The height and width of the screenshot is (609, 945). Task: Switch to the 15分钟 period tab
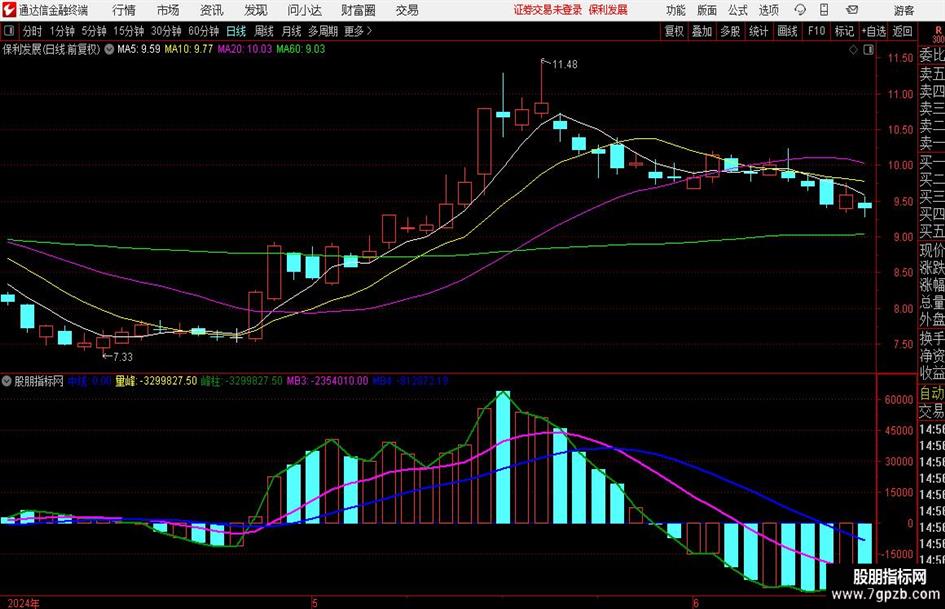pyautogui.click(x=129, y=31)
